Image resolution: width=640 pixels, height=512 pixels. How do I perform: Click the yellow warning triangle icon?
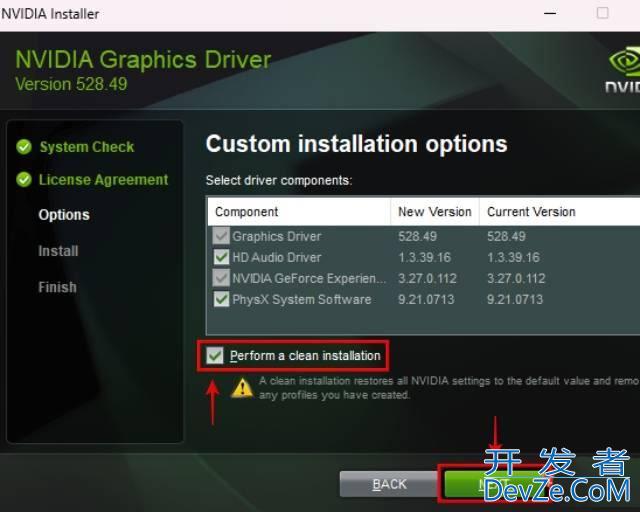tap(242, 388)
